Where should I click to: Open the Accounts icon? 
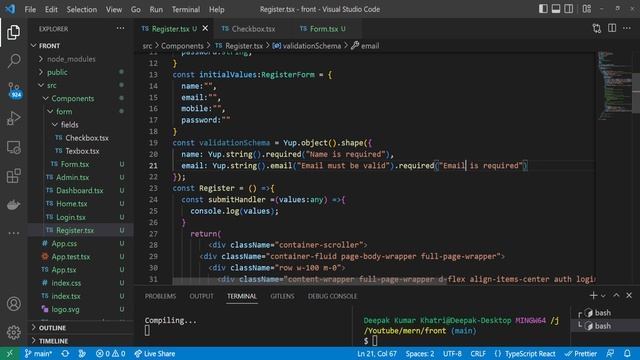coord(13,304)
